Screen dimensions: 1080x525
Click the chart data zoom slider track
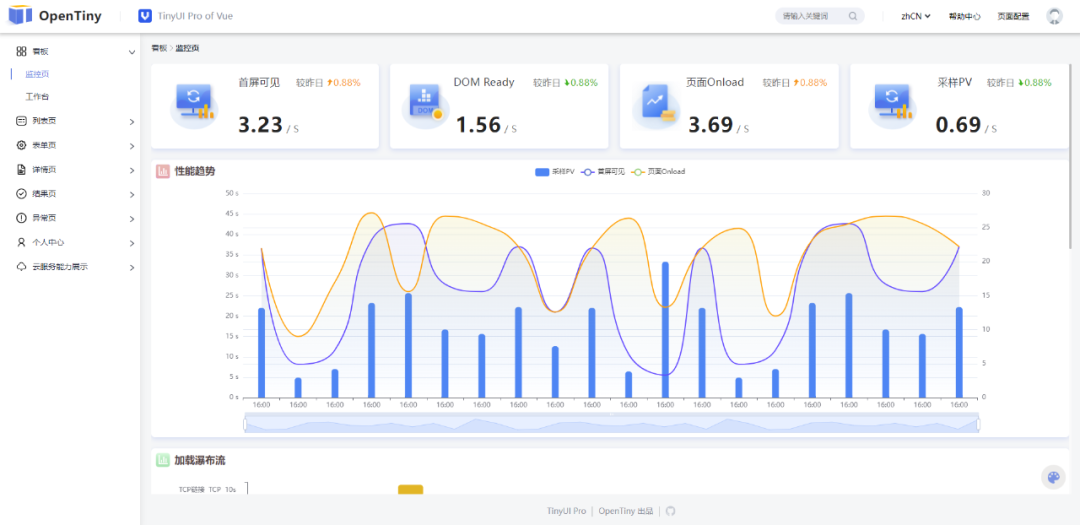click(x=612, y=424)
